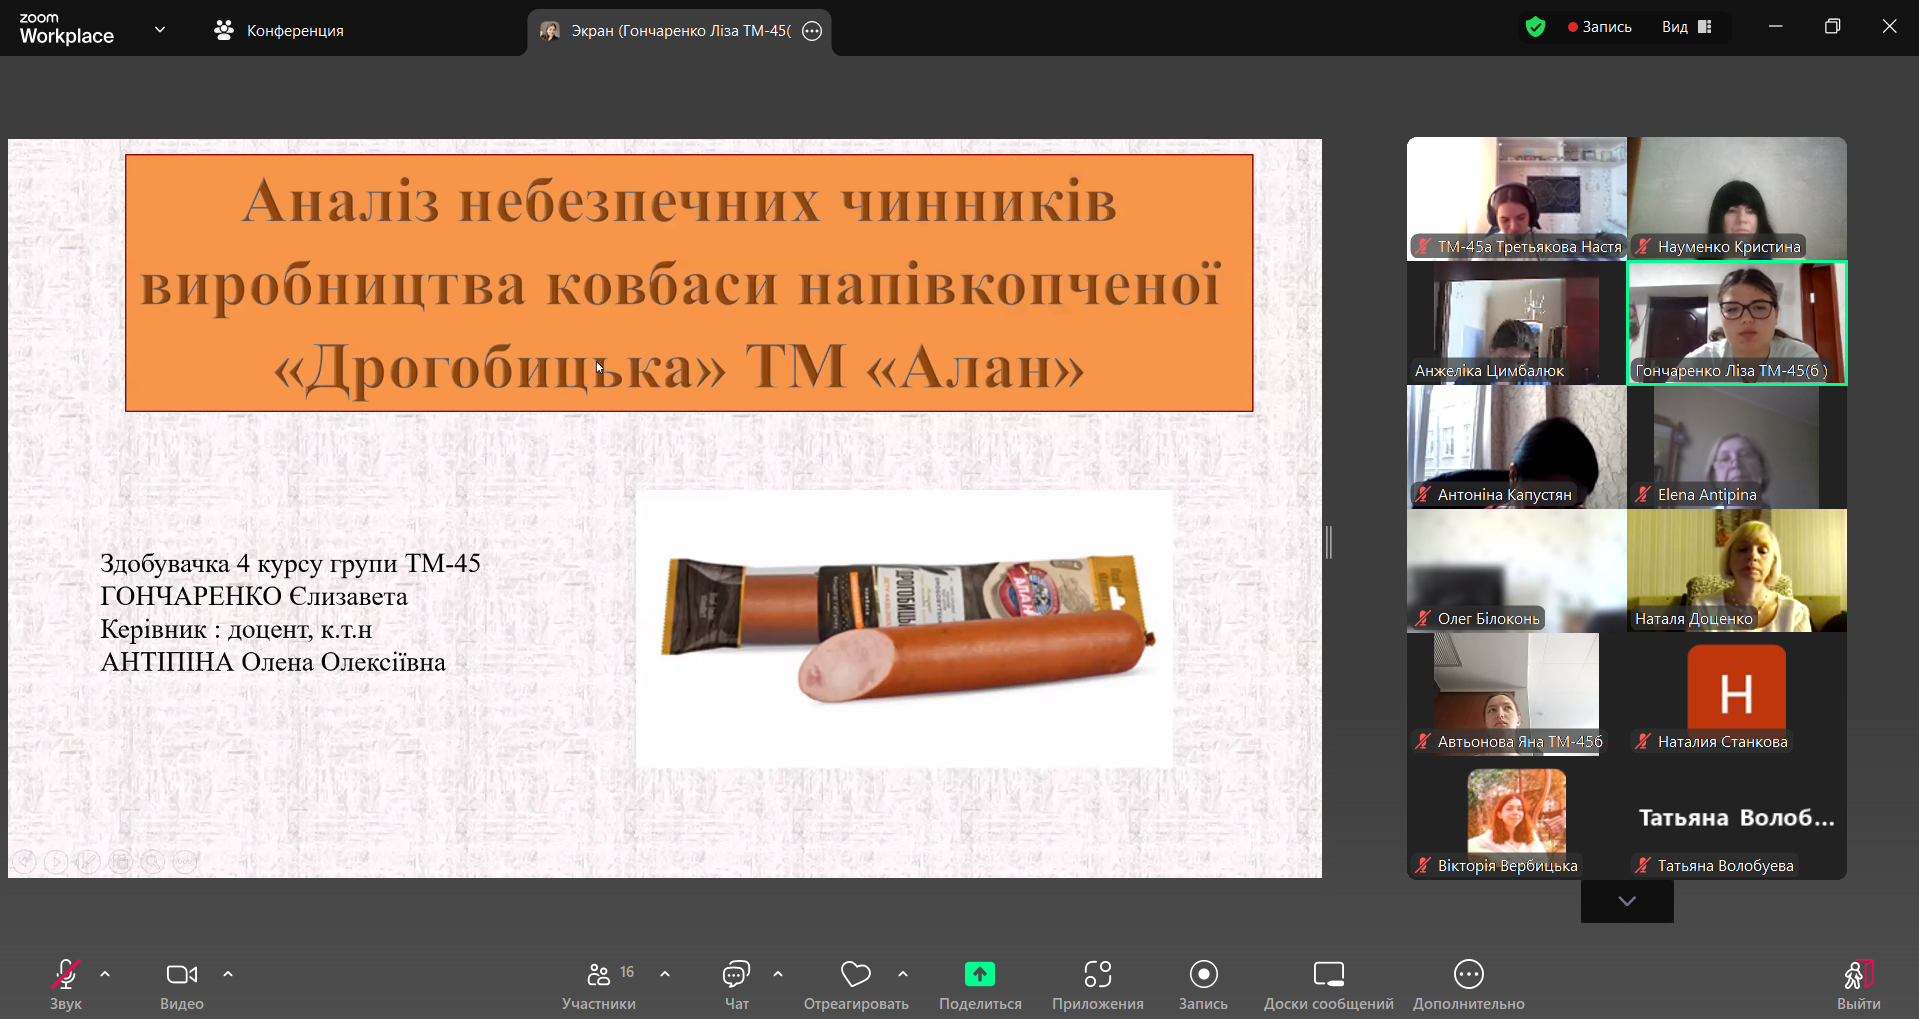This screenshot has width=1919, height=1019.
Task: Click green encryption shield icon
Action: click(1536, 27)
